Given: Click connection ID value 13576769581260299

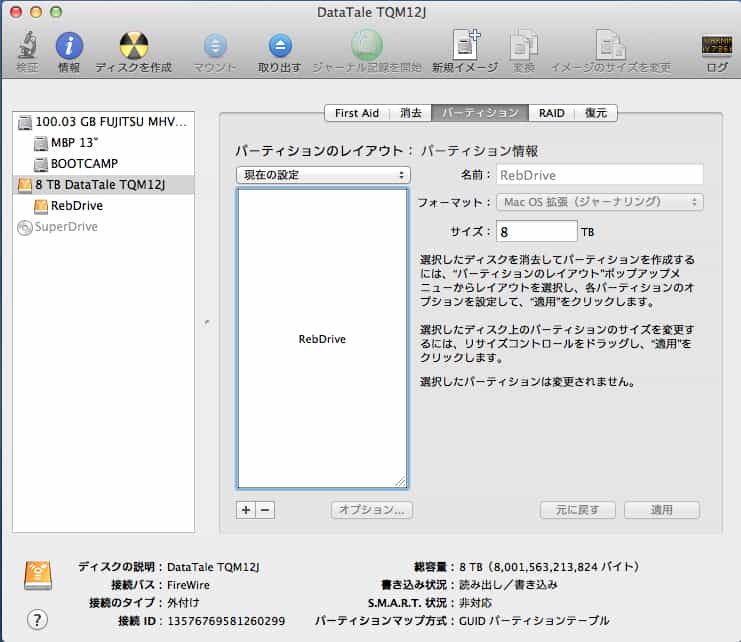Looking at the screenshot, I should 226,621.
